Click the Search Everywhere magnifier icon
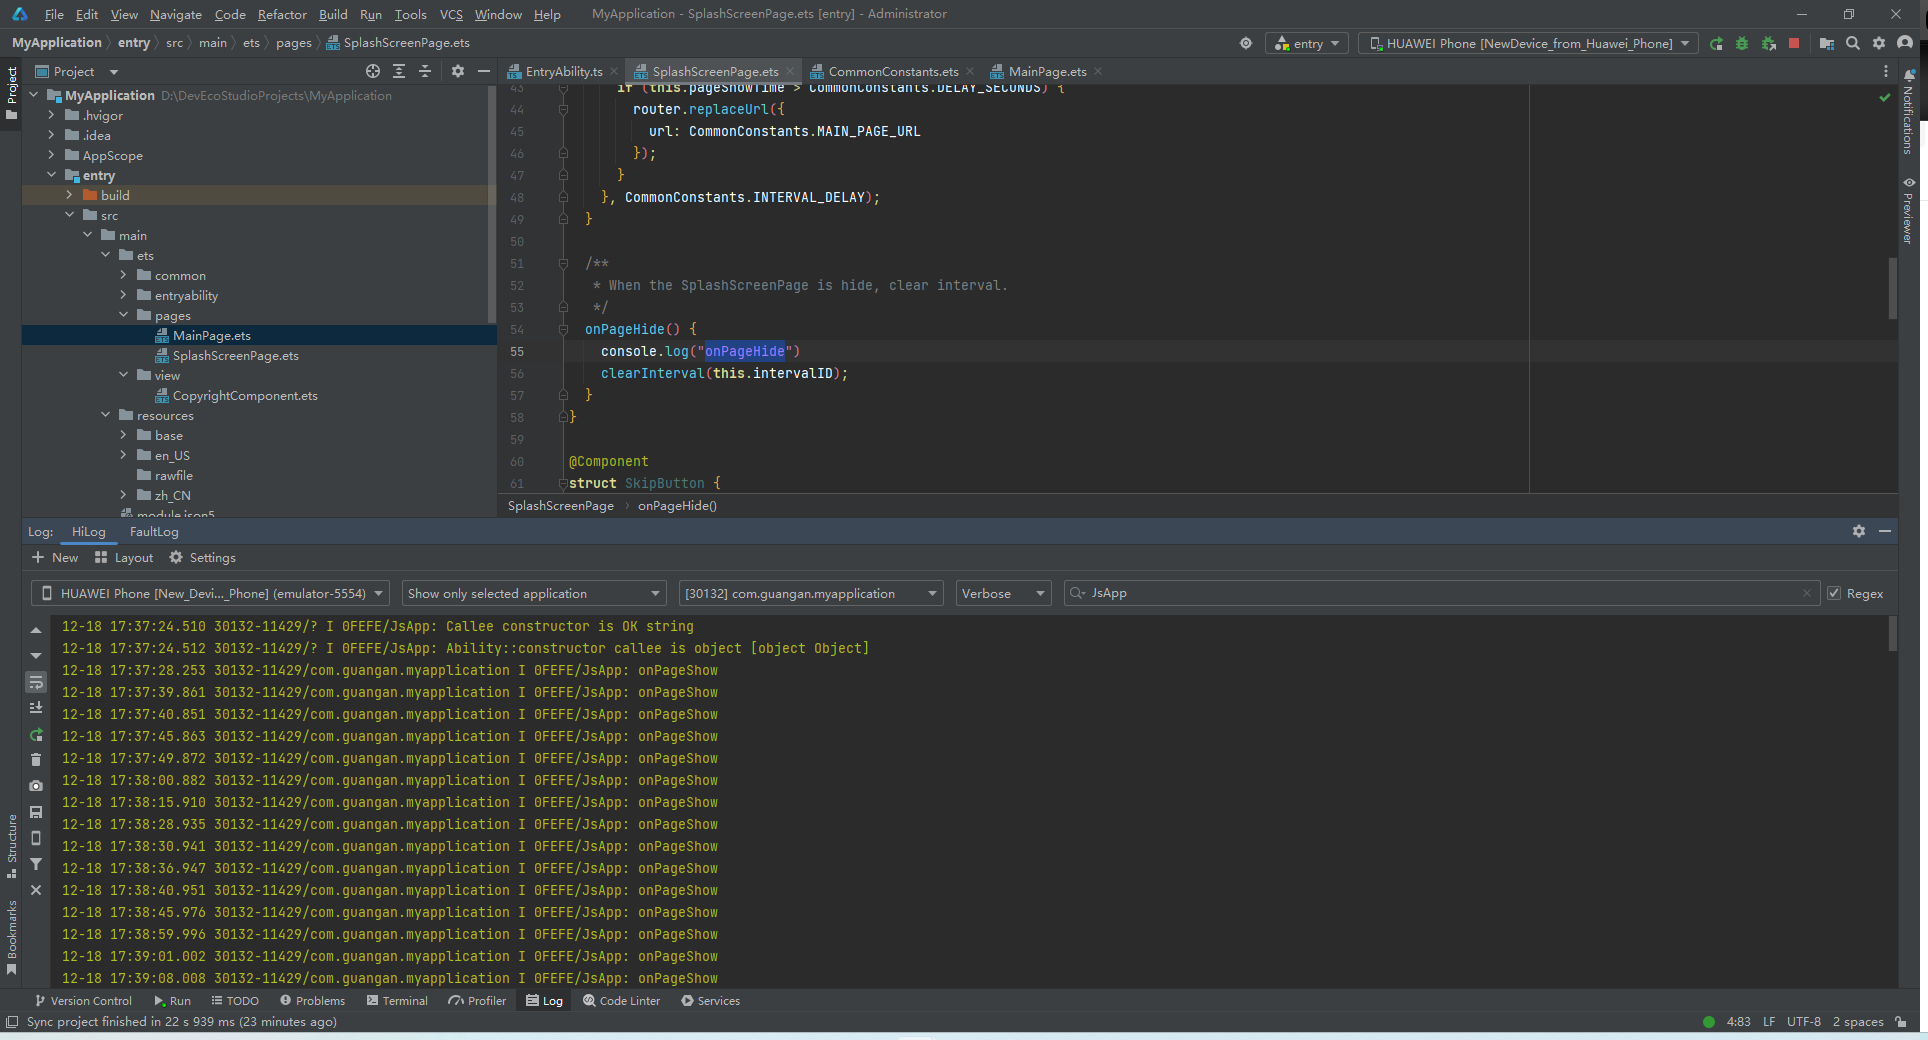This screenshot has height=1040, width=1928. pos(1853,43)
